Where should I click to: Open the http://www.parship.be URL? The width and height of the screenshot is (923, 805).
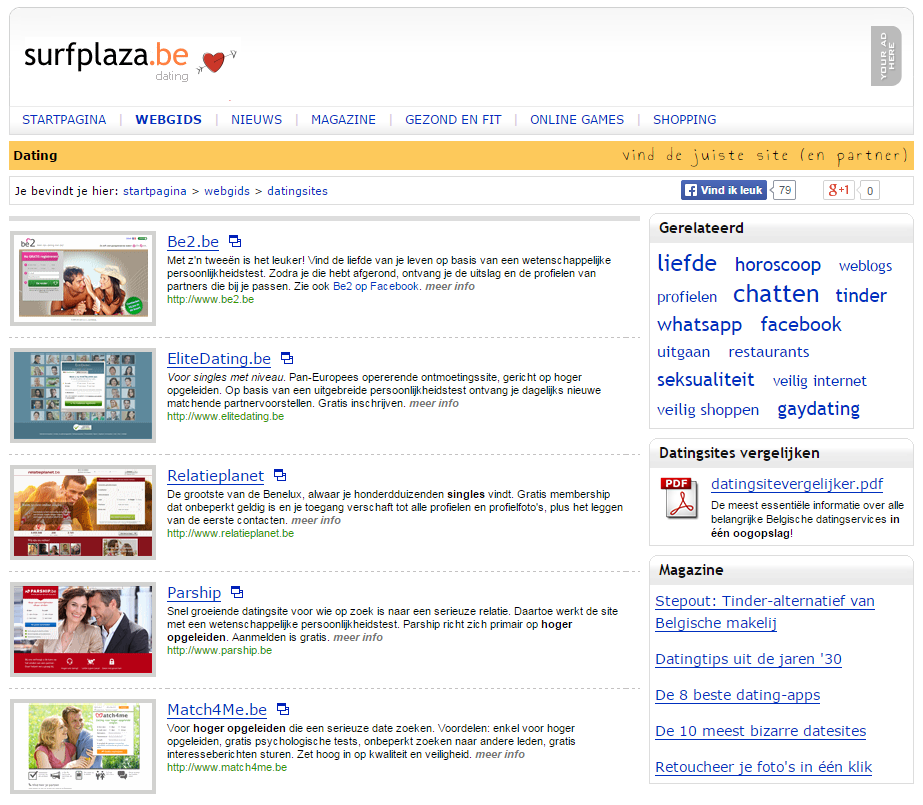[220, 651]
